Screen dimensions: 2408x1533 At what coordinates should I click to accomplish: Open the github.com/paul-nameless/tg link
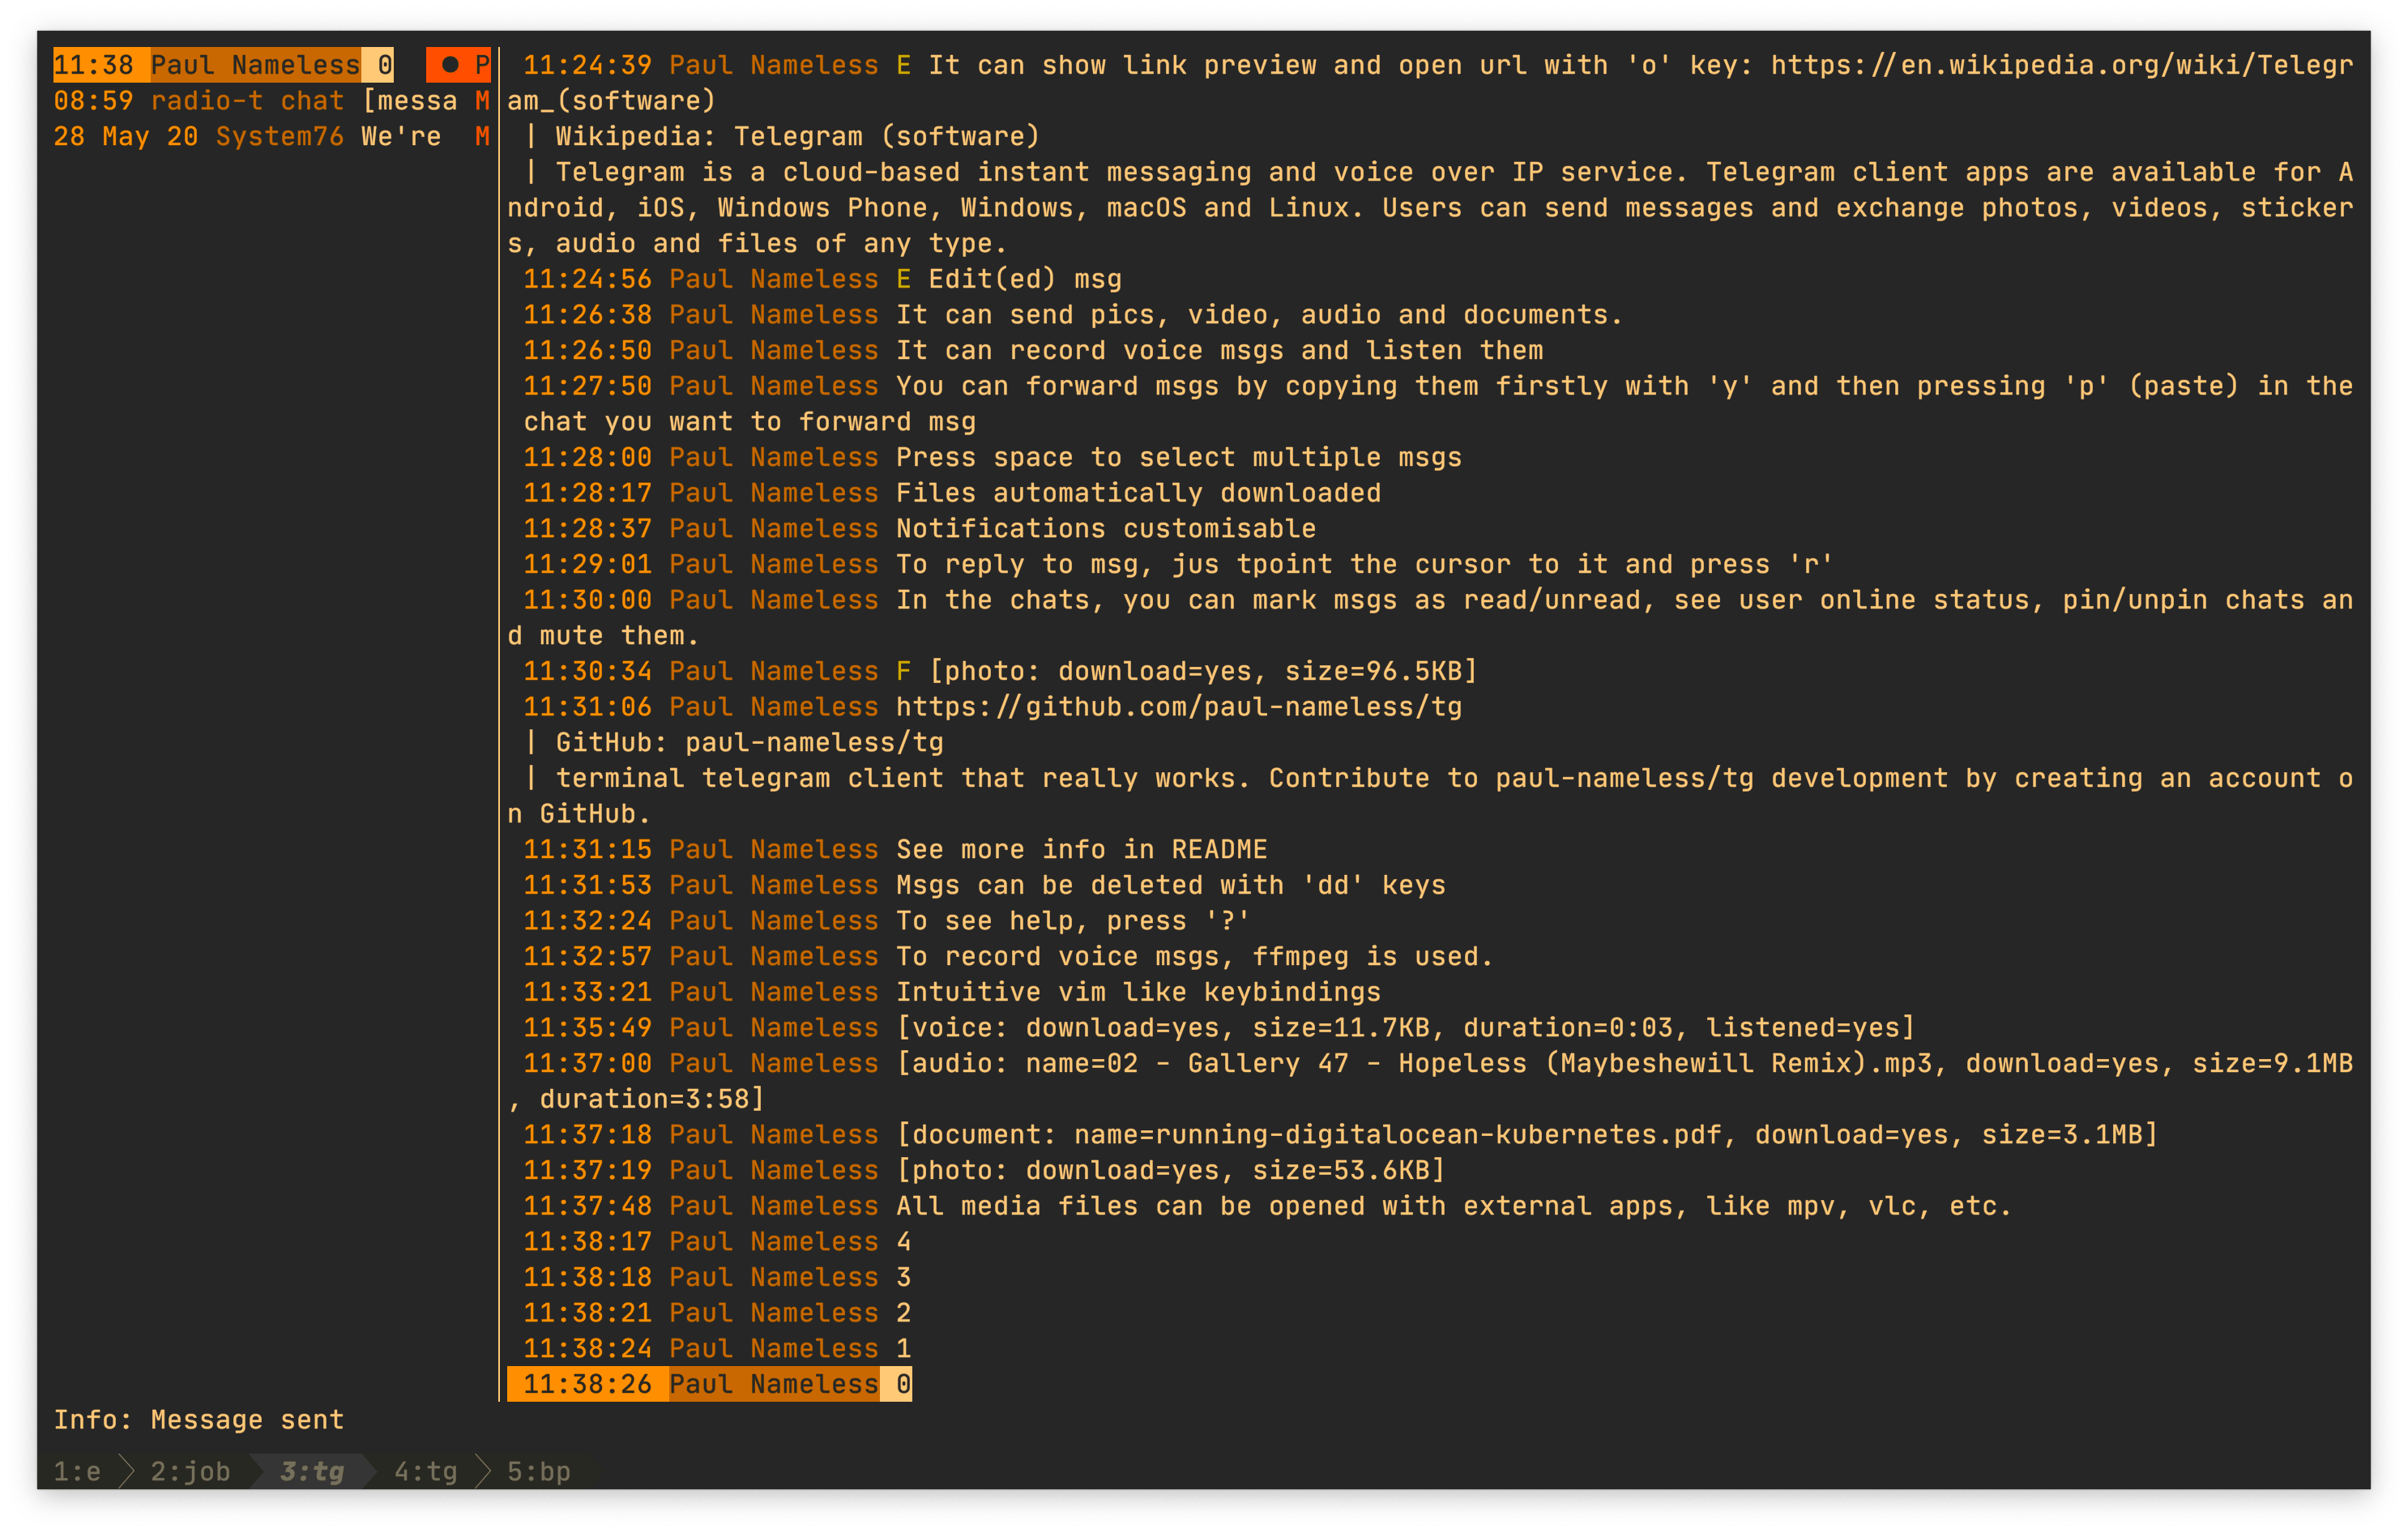[x=1179, y=707]
